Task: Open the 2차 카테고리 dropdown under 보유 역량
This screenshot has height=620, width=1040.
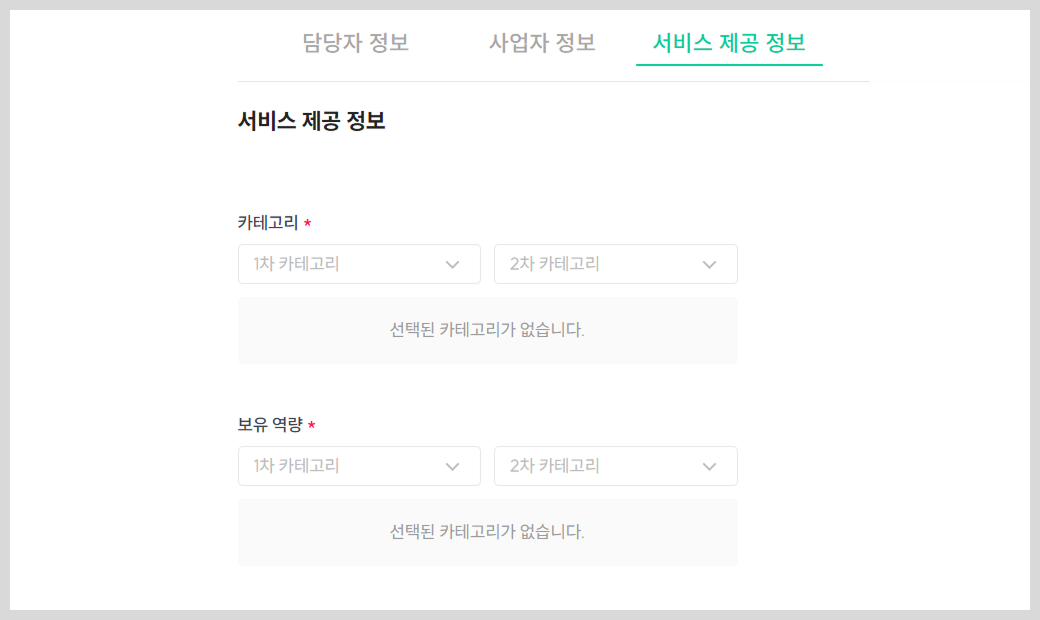Action: pyautogui.click(x=616, y=466)
